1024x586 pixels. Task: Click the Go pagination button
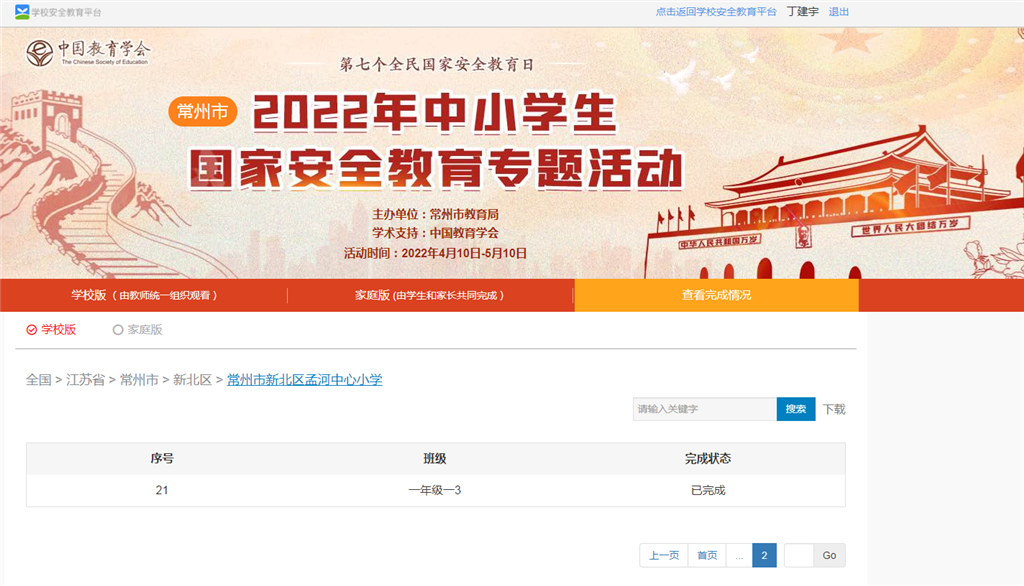pos(829,555)
